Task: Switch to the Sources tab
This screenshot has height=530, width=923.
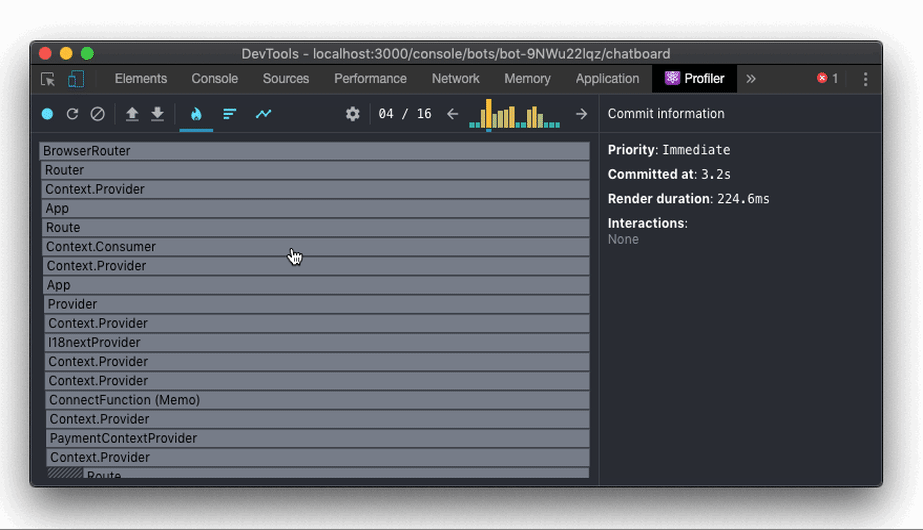Action: coord(285,78)
